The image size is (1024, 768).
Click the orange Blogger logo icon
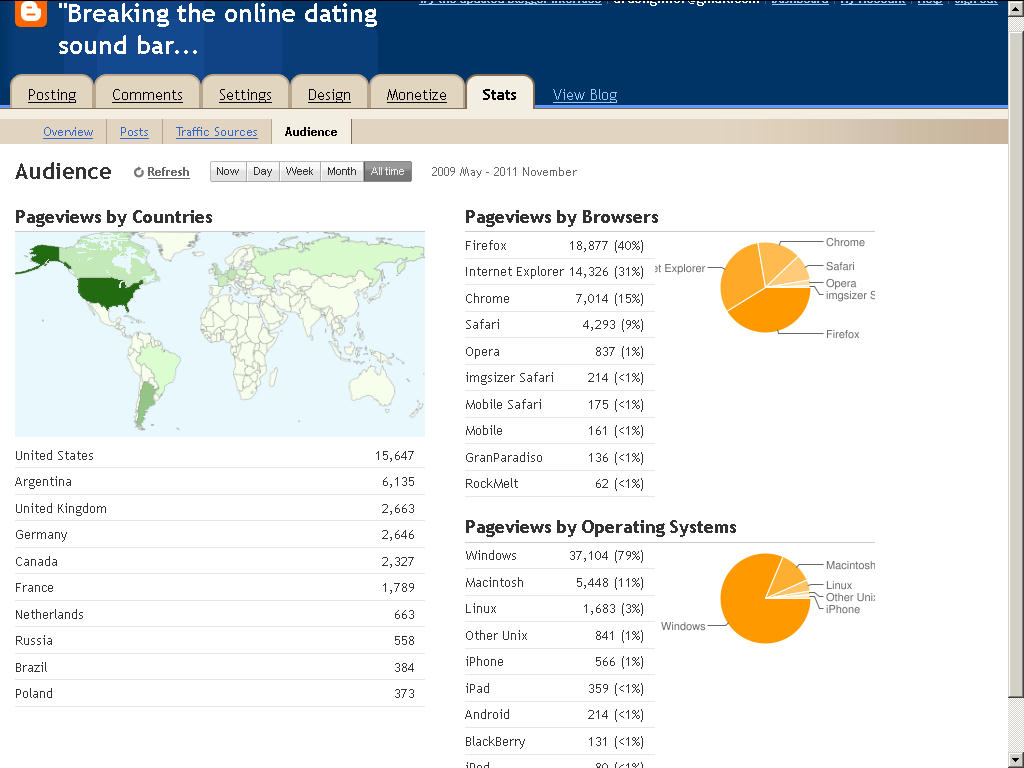[x=31, y=13]
